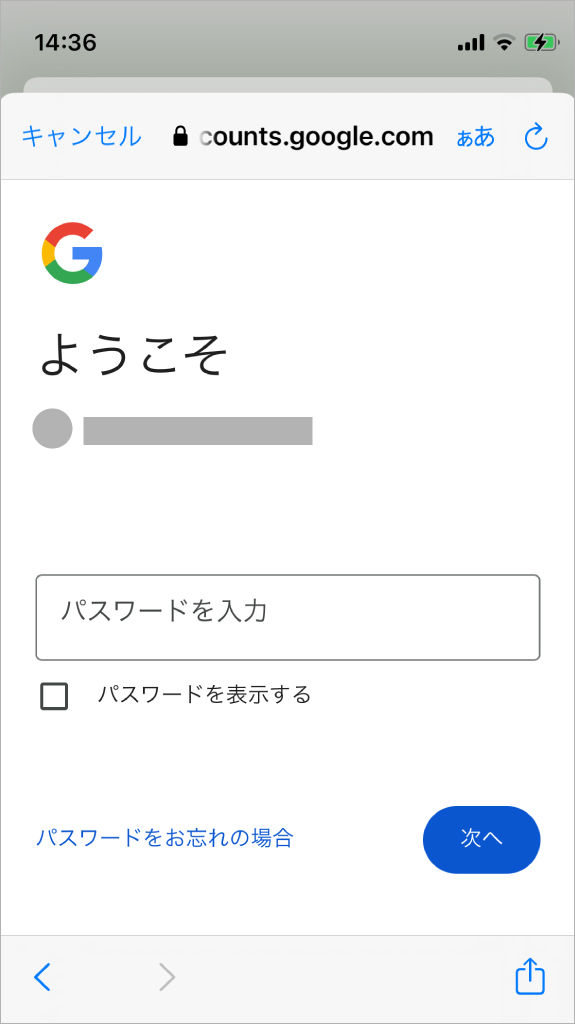Click the blue 次へ button
The height and width of the screenshot is (1024, 575).
click(x=482, y=839)
